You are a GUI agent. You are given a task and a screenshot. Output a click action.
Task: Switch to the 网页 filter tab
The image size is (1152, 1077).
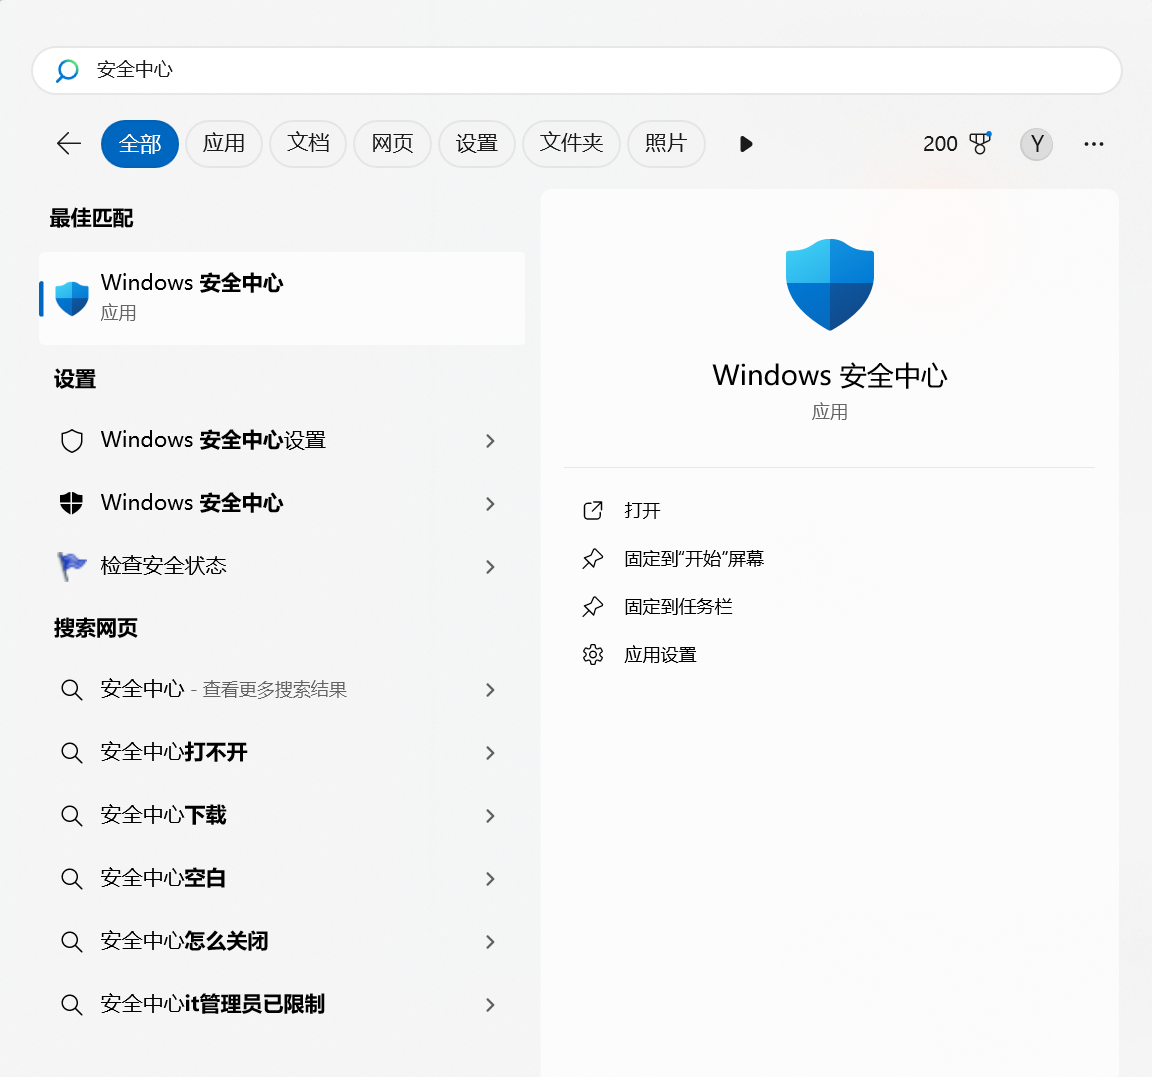[392, 144]
